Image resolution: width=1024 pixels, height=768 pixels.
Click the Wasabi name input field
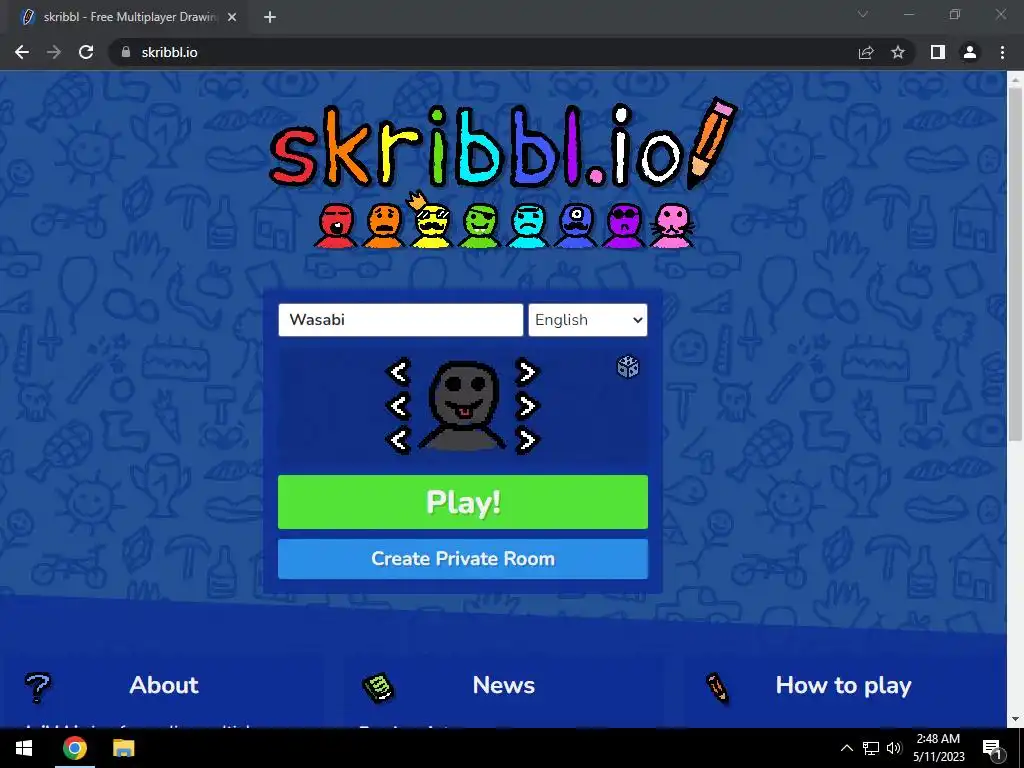click(400, 320)
